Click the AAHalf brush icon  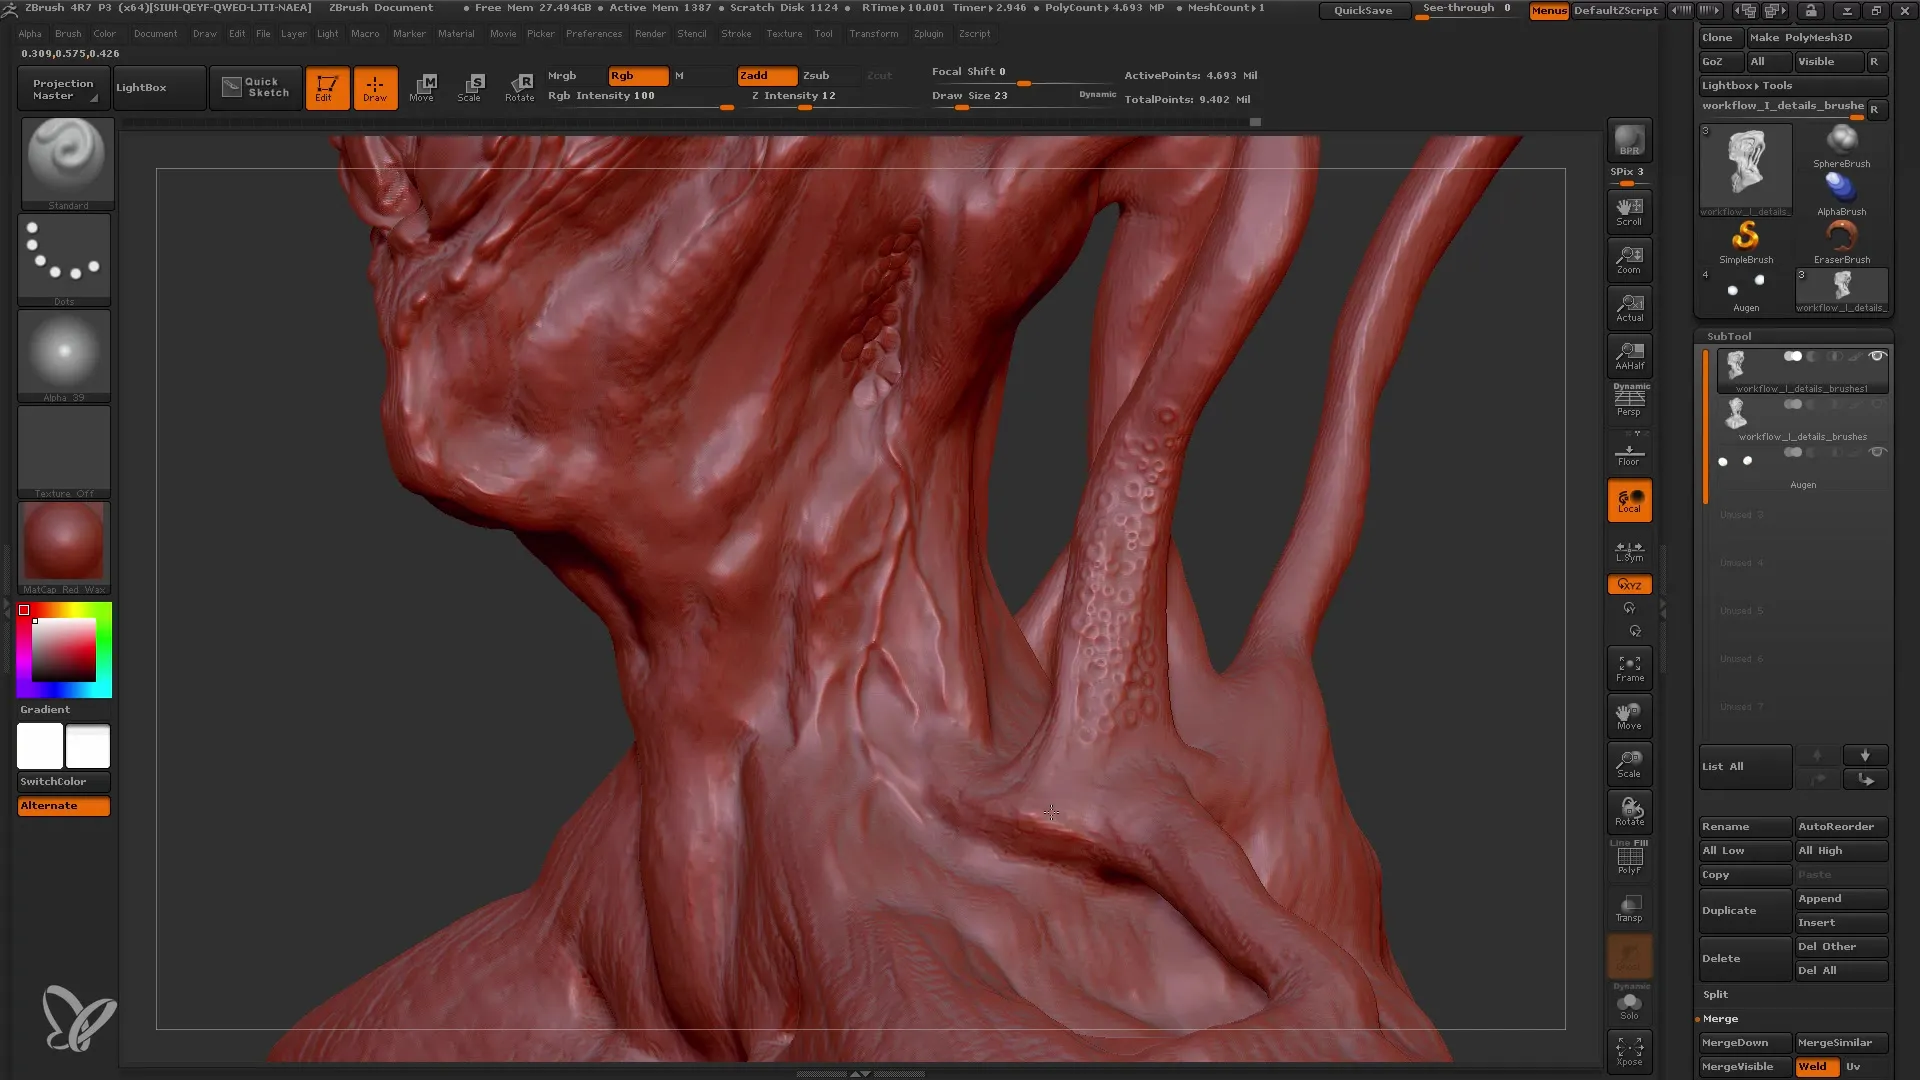point(1630,356)
